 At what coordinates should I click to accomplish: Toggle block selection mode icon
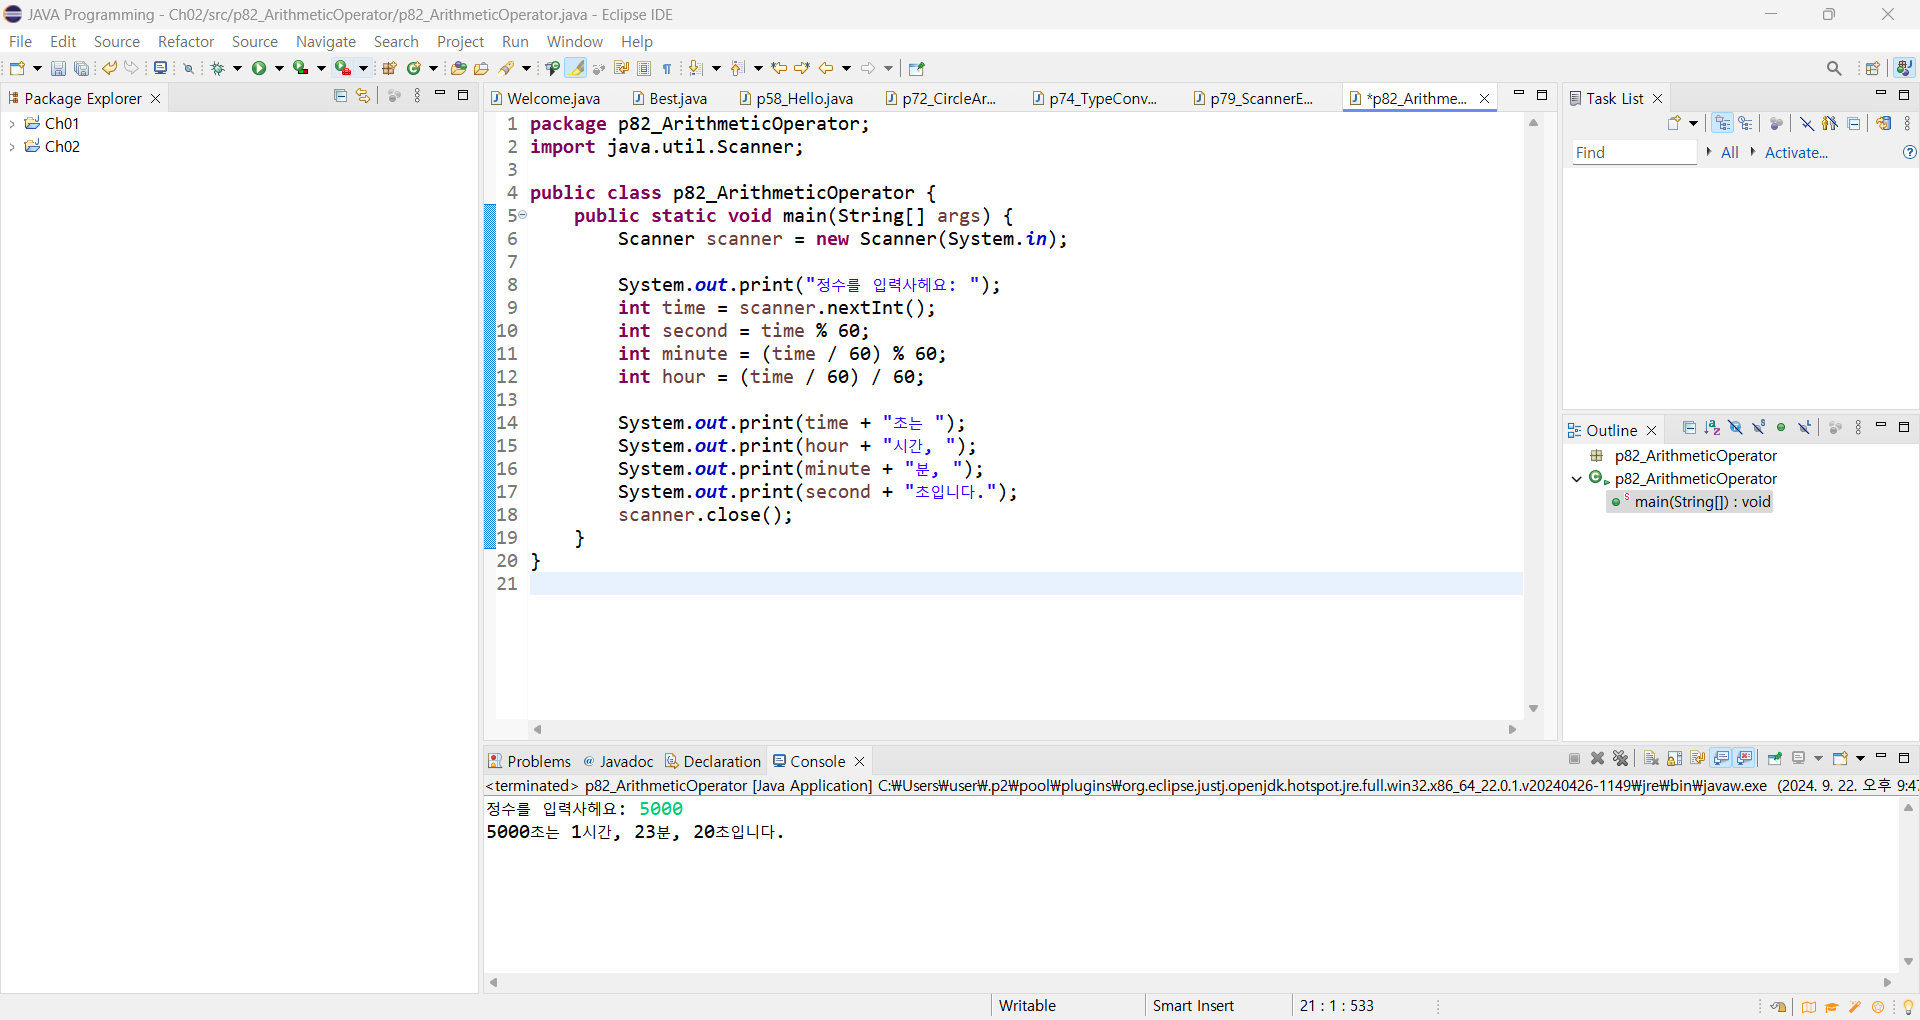[x=644, y=68]
